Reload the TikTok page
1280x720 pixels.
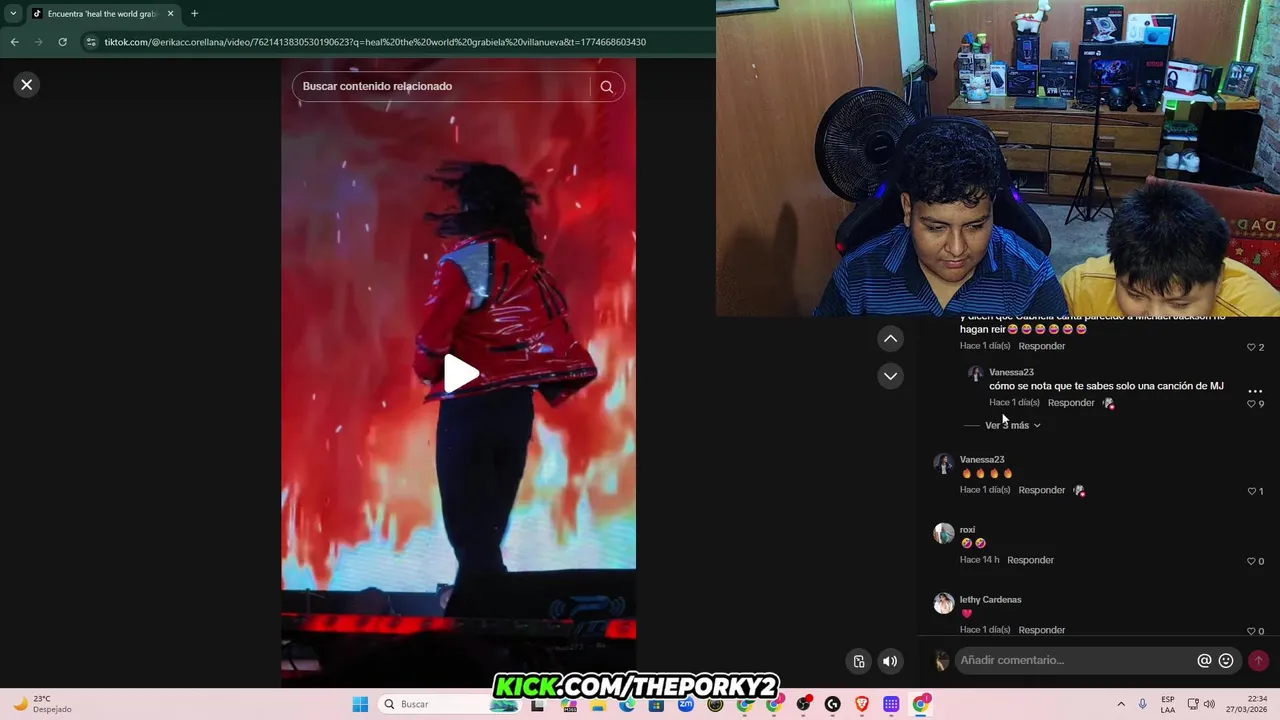point(62,42)
